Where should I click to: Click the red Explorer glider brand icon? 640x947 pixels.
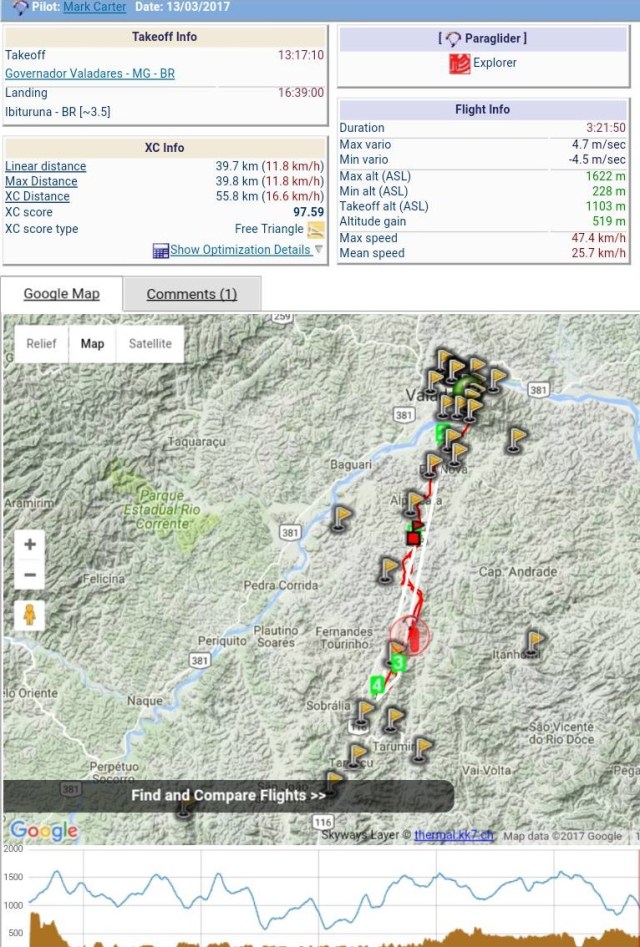459,63
